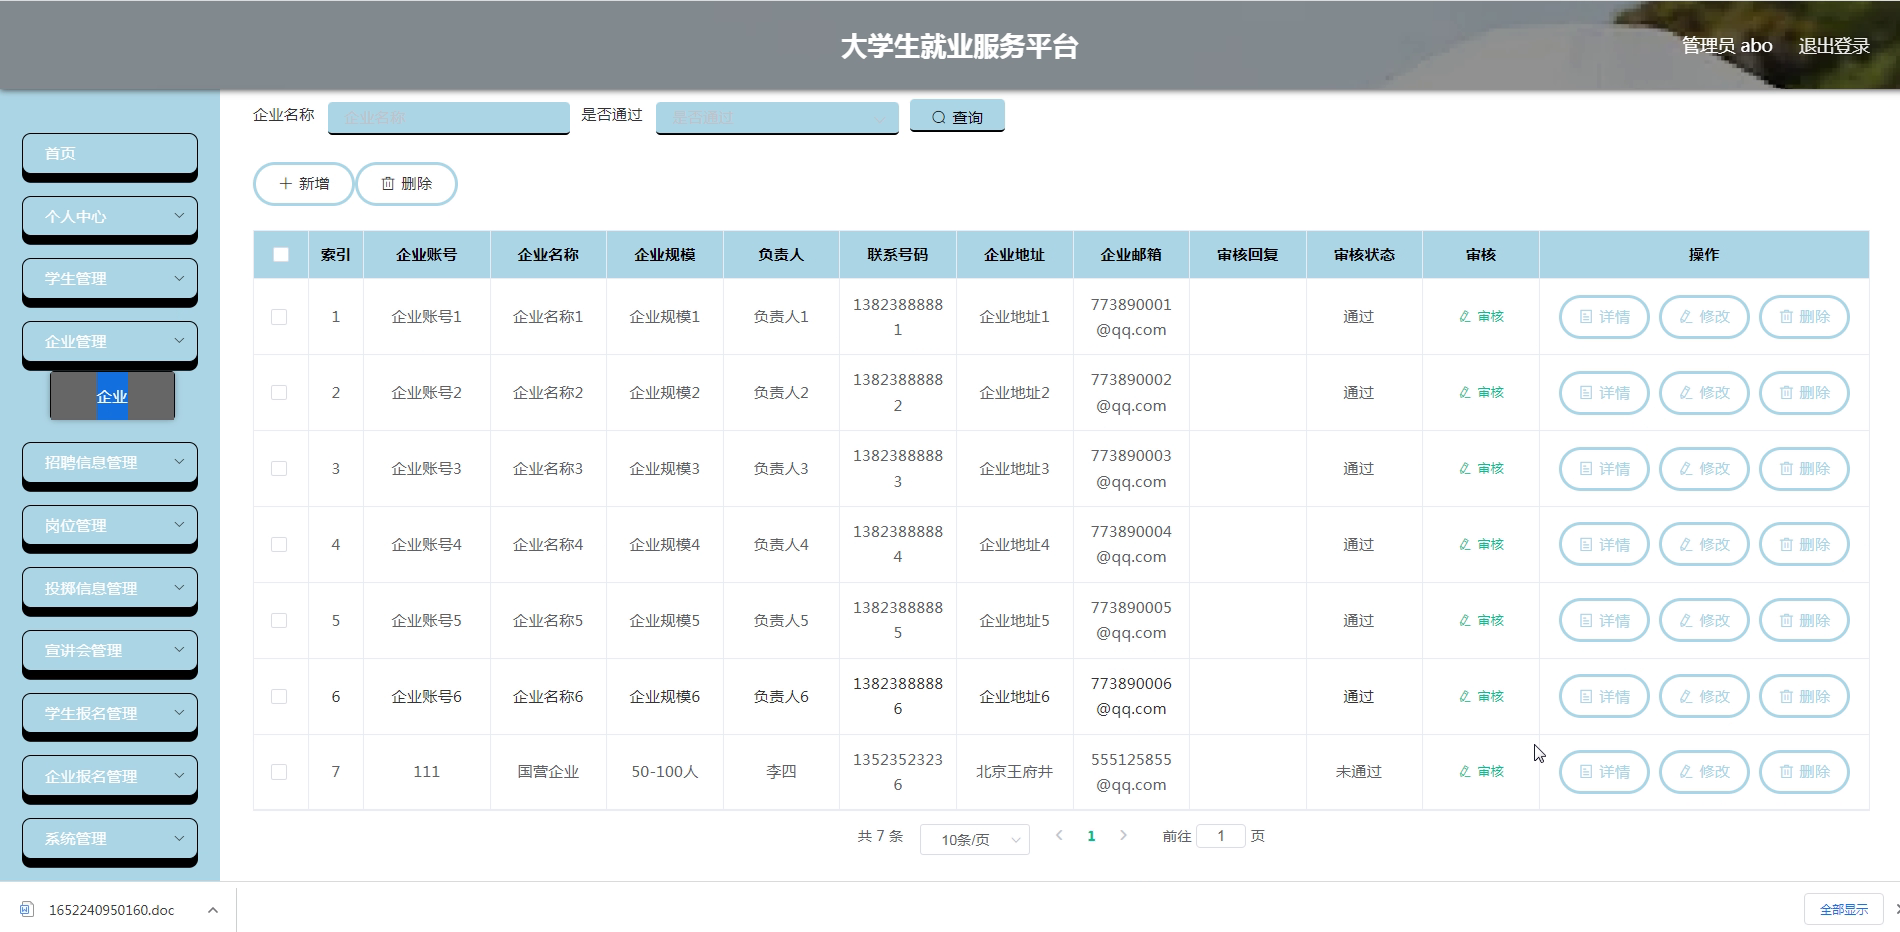Image resolution: width=1900 pixels, height=932 pixels.
Task: Open 详情 for 企业名称1
Action: point(1604,317)
